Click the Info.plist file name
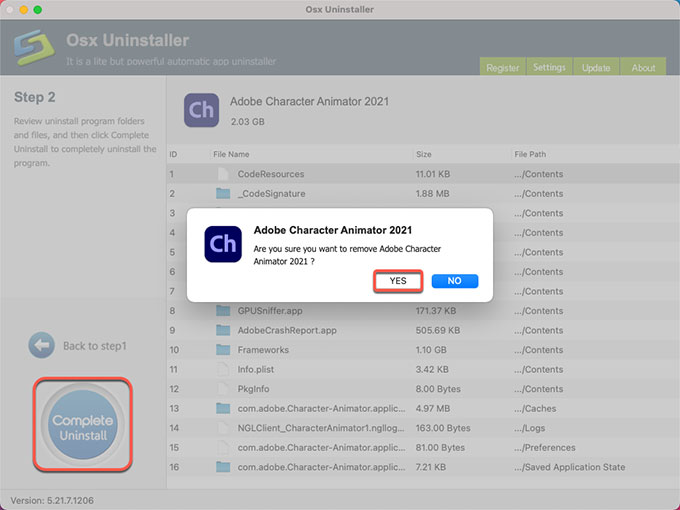 [x=256, y=369]
